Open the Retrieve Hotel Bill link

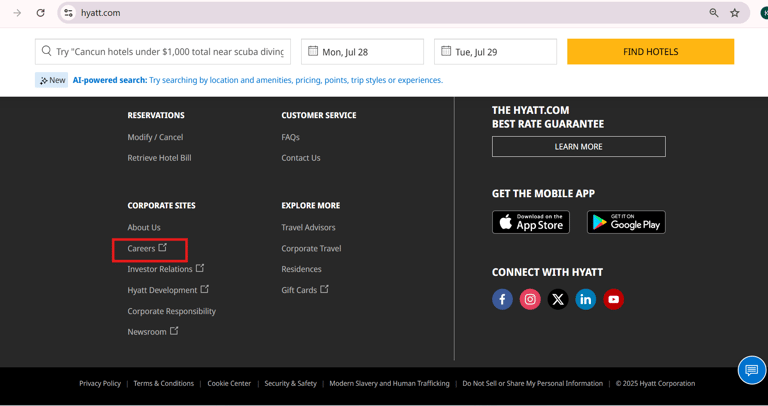point(159,158)
